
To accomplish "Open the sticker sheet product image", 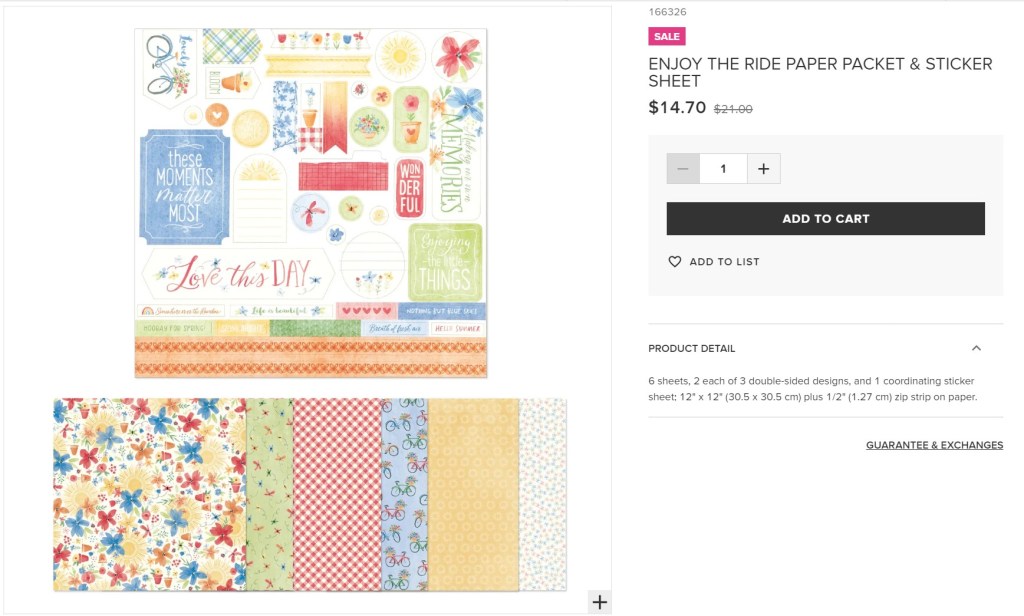I will (310, 203).
